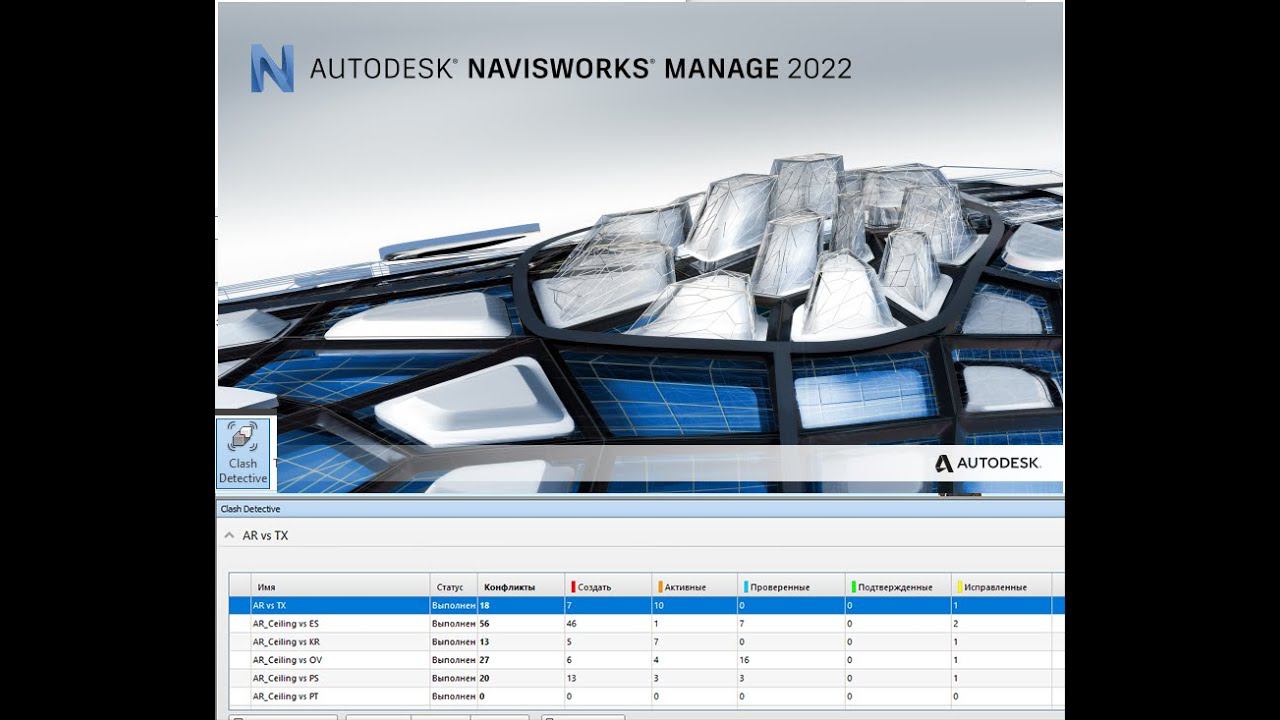Image resolution: width=1280 pixels, height=720 pixels.
Task: Click conflicts count 18 for AR vs TX
Action: coord(485,605)
